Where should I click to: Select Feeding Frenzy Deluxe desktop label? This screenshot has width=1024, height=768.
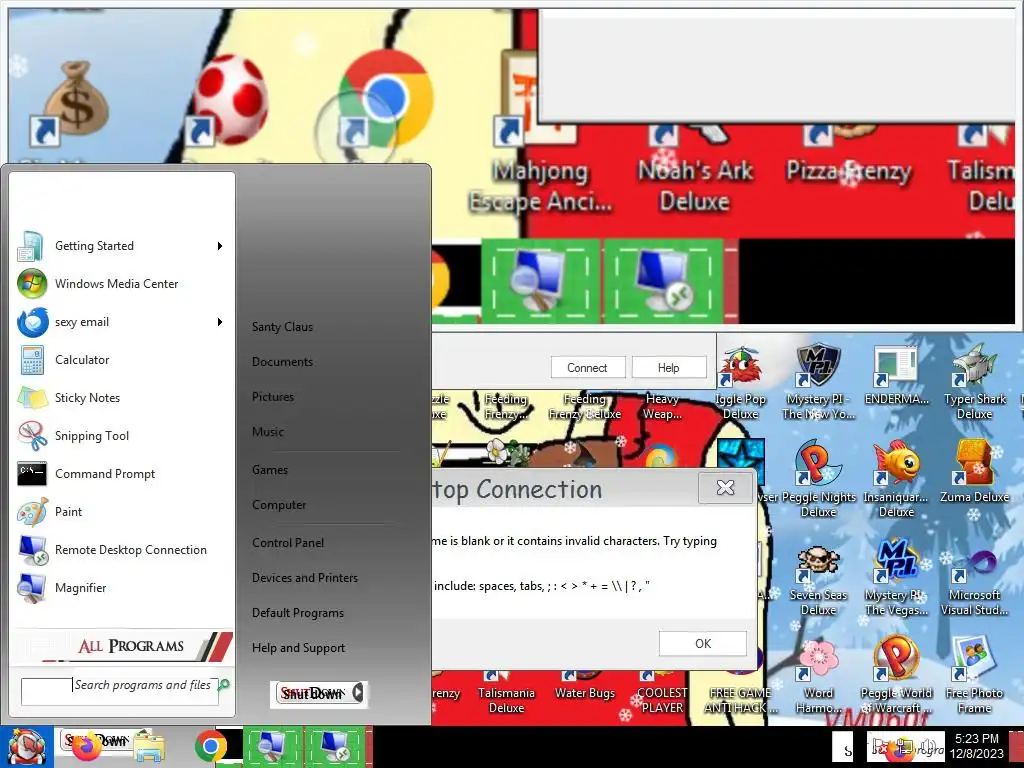[584, 406]
